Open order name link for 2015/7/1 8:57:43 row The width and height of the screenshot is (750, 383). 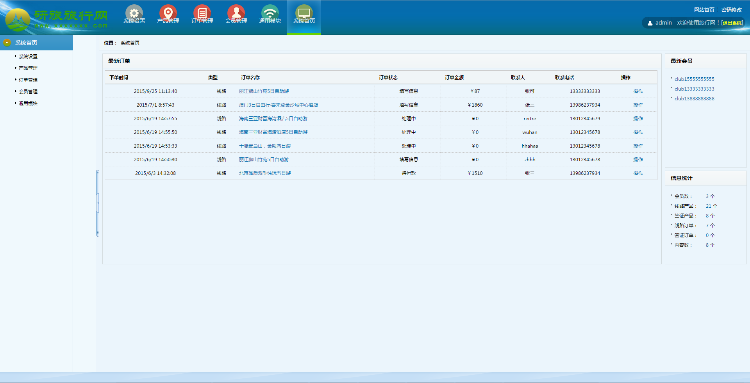pos(279,105)
